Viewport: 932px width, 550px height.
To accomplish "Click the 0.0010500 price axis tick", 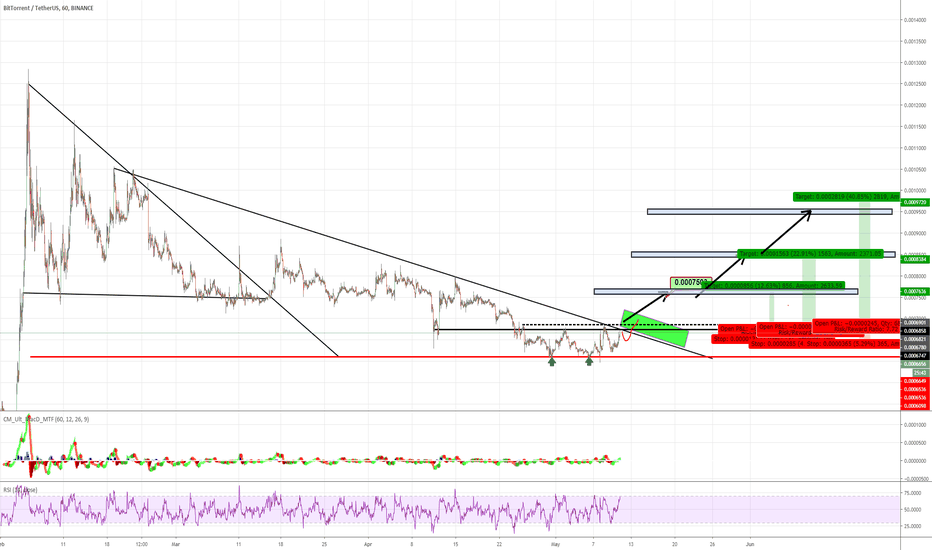I will [x=915, y=169].
